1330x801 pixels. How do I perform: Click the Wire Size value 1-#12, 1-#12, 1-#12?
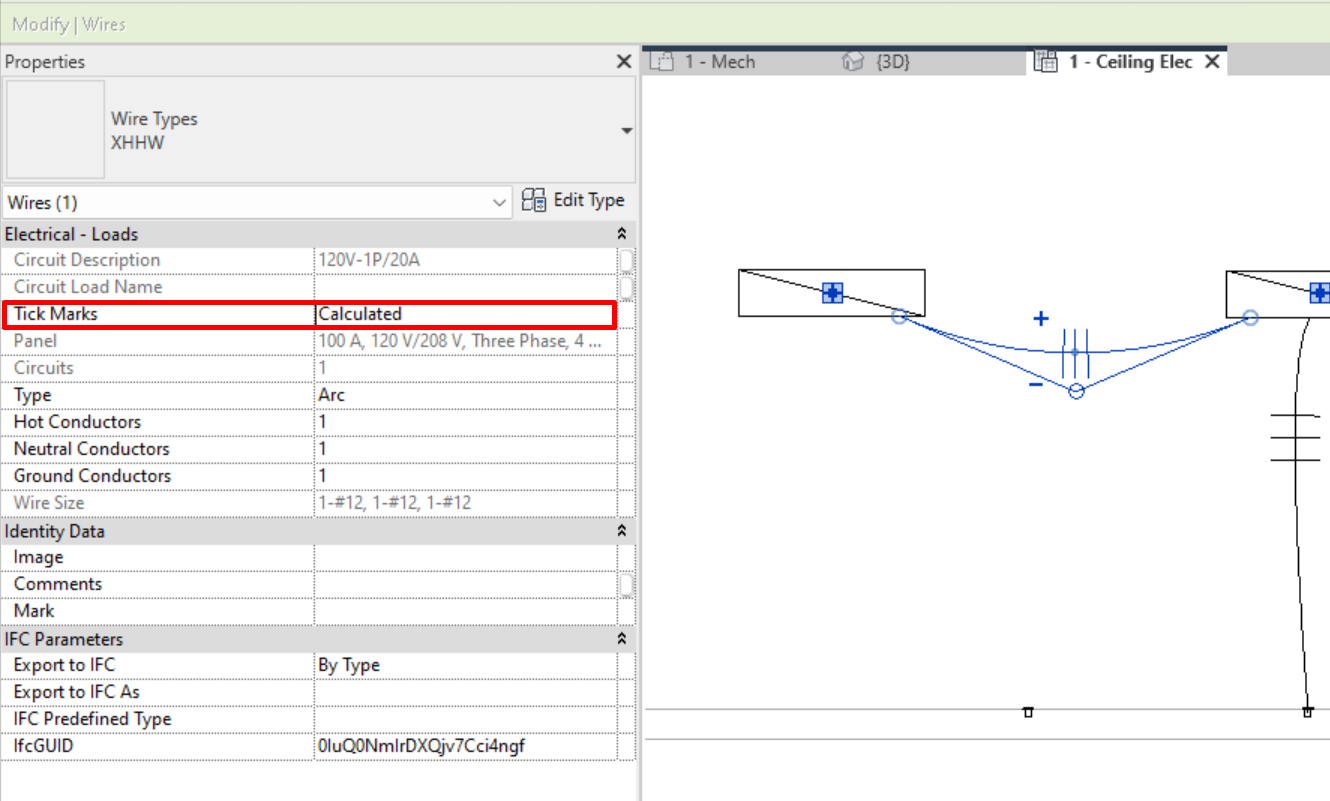point(394,503)
